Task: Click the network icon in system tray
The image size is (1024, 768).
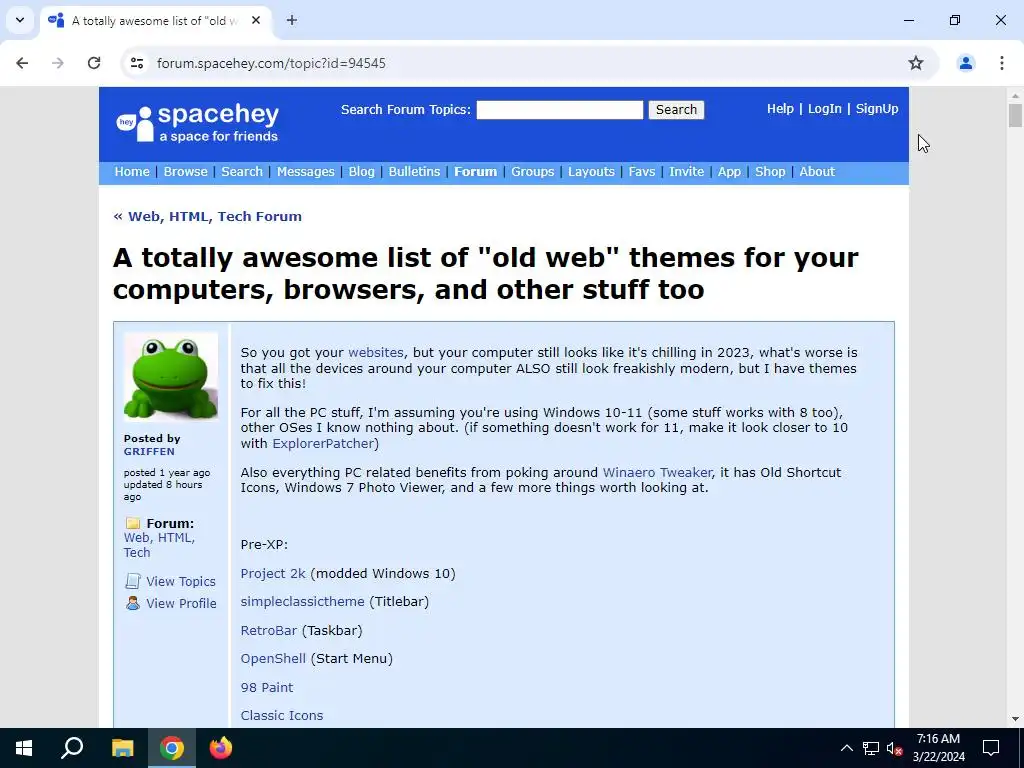Action: (x=871, y=748)
